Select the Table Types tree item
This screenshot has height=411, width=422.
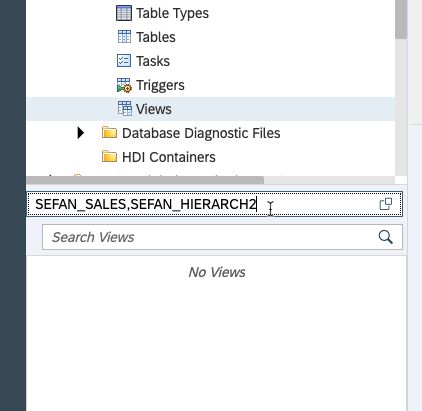pos(172,13)
